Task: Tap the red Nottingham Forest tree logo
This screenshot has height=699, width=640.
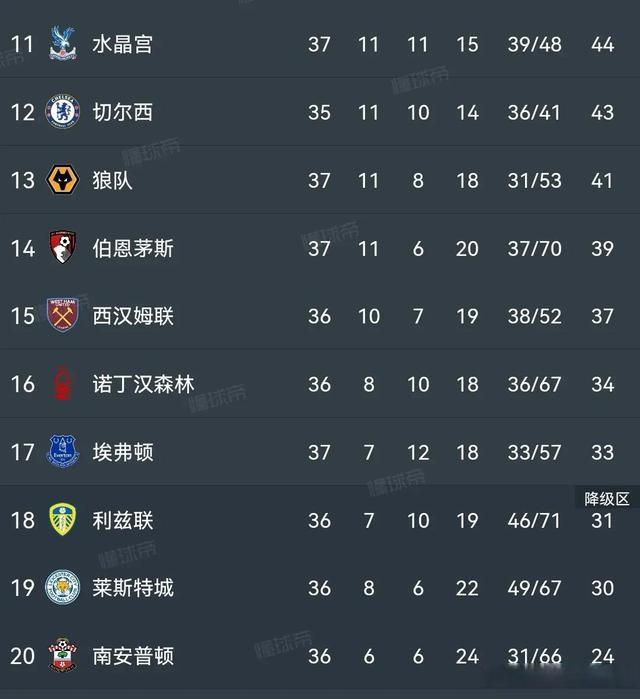Action: click(x=63, y=384)
